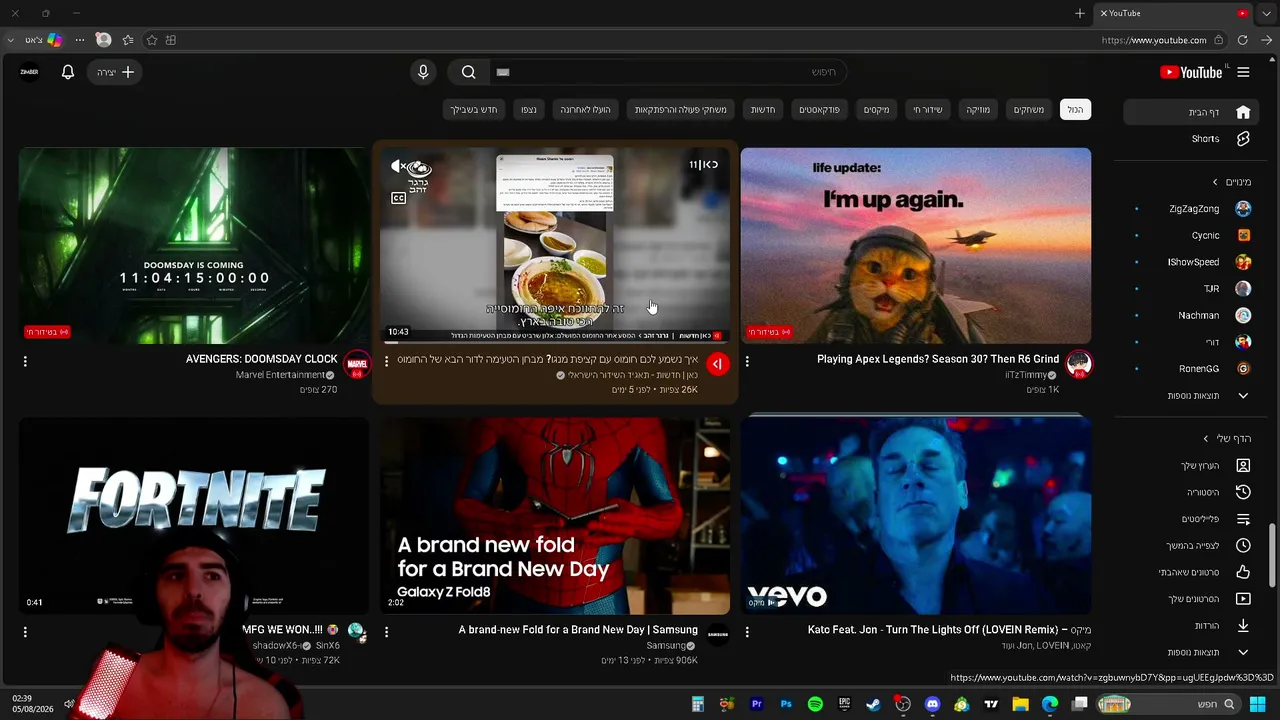The image size is (1280, 720).
Task: Expand more results under הדף שלי
Action: click(1193, 652)
